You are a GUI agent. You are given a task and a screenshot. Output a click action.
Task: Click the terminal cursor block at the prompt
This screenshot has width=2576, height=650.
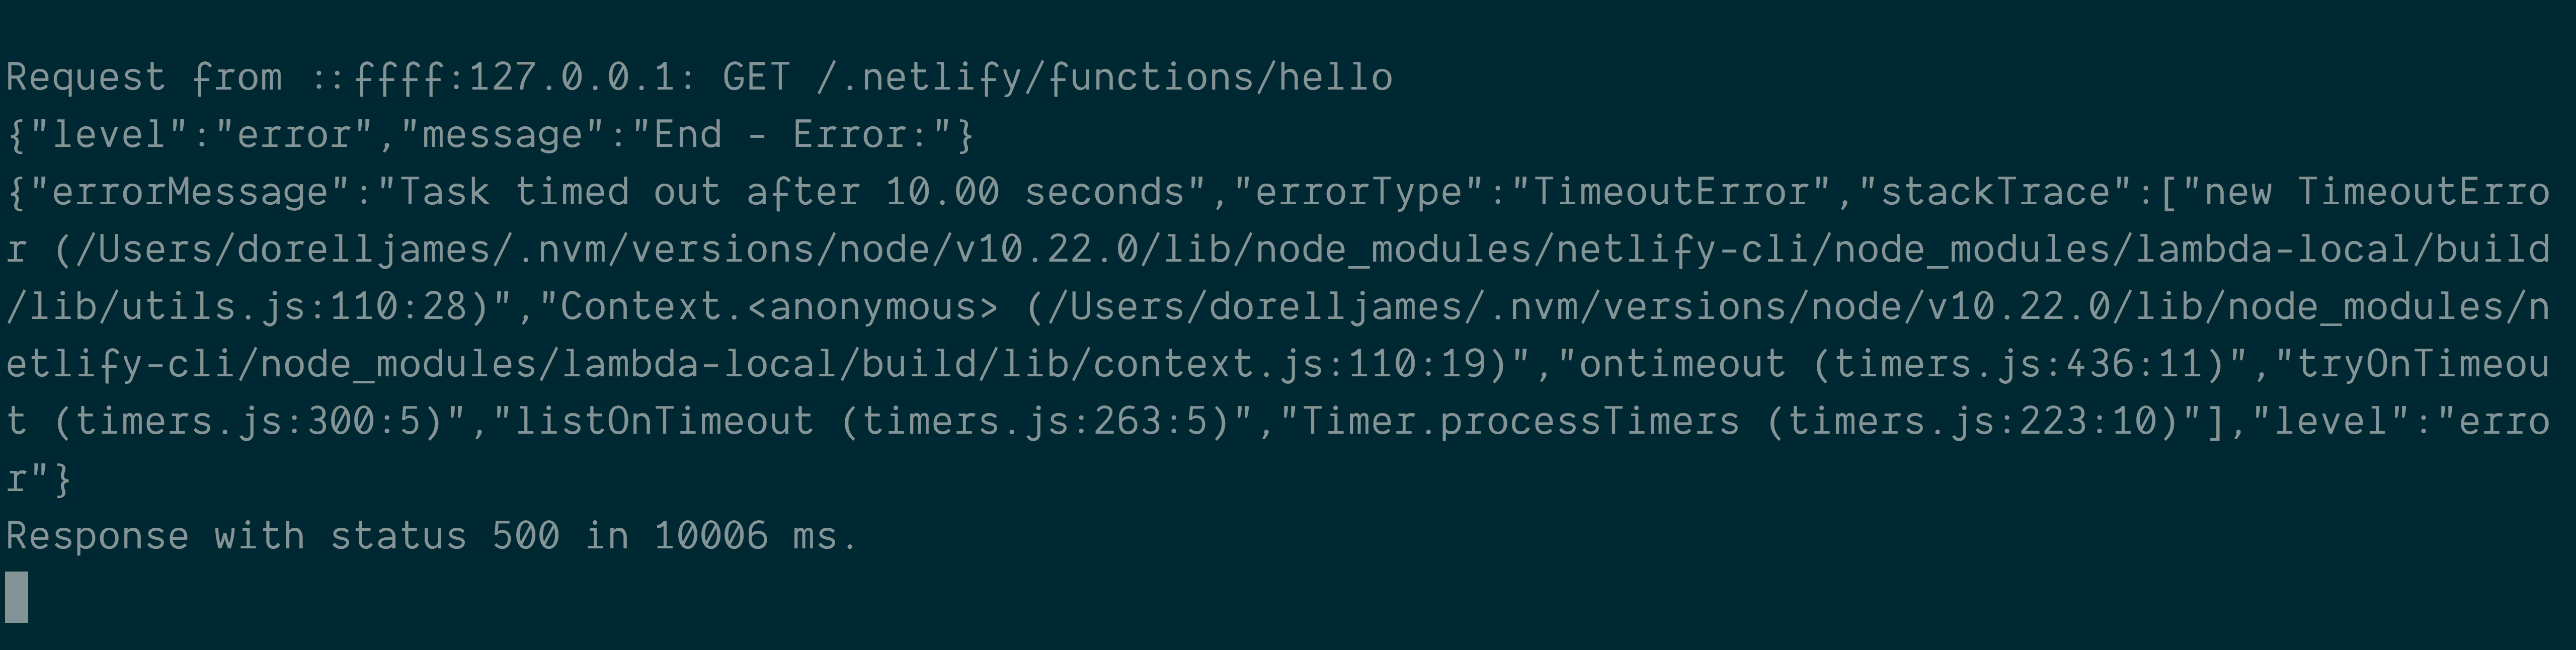(x=17, y=597)
